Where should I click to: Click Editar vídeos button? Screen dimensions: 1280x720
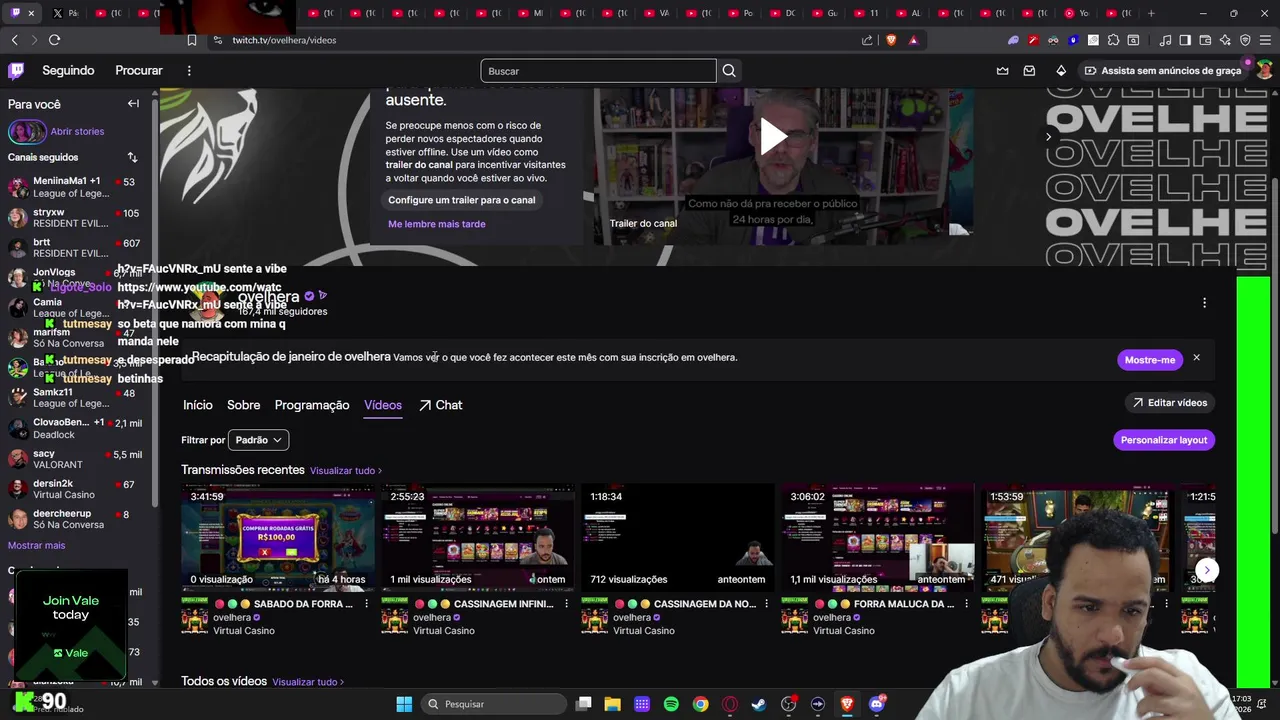tap(1170, 403)
